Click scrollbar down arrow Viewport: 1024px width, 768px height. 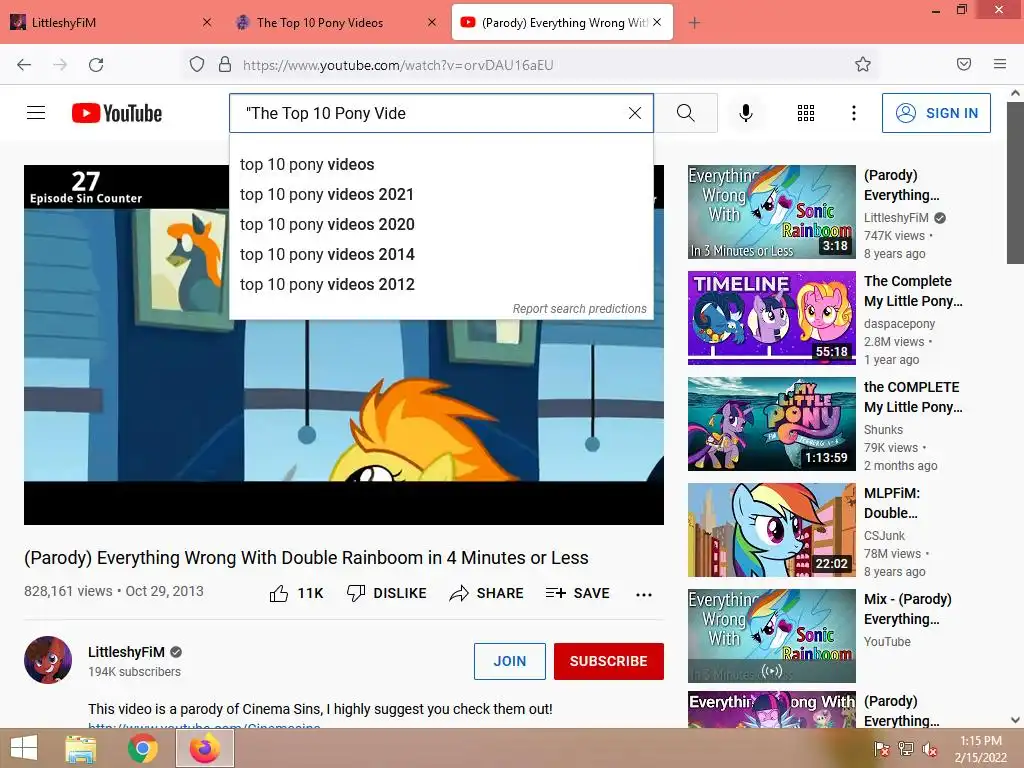coord(1015,720)
